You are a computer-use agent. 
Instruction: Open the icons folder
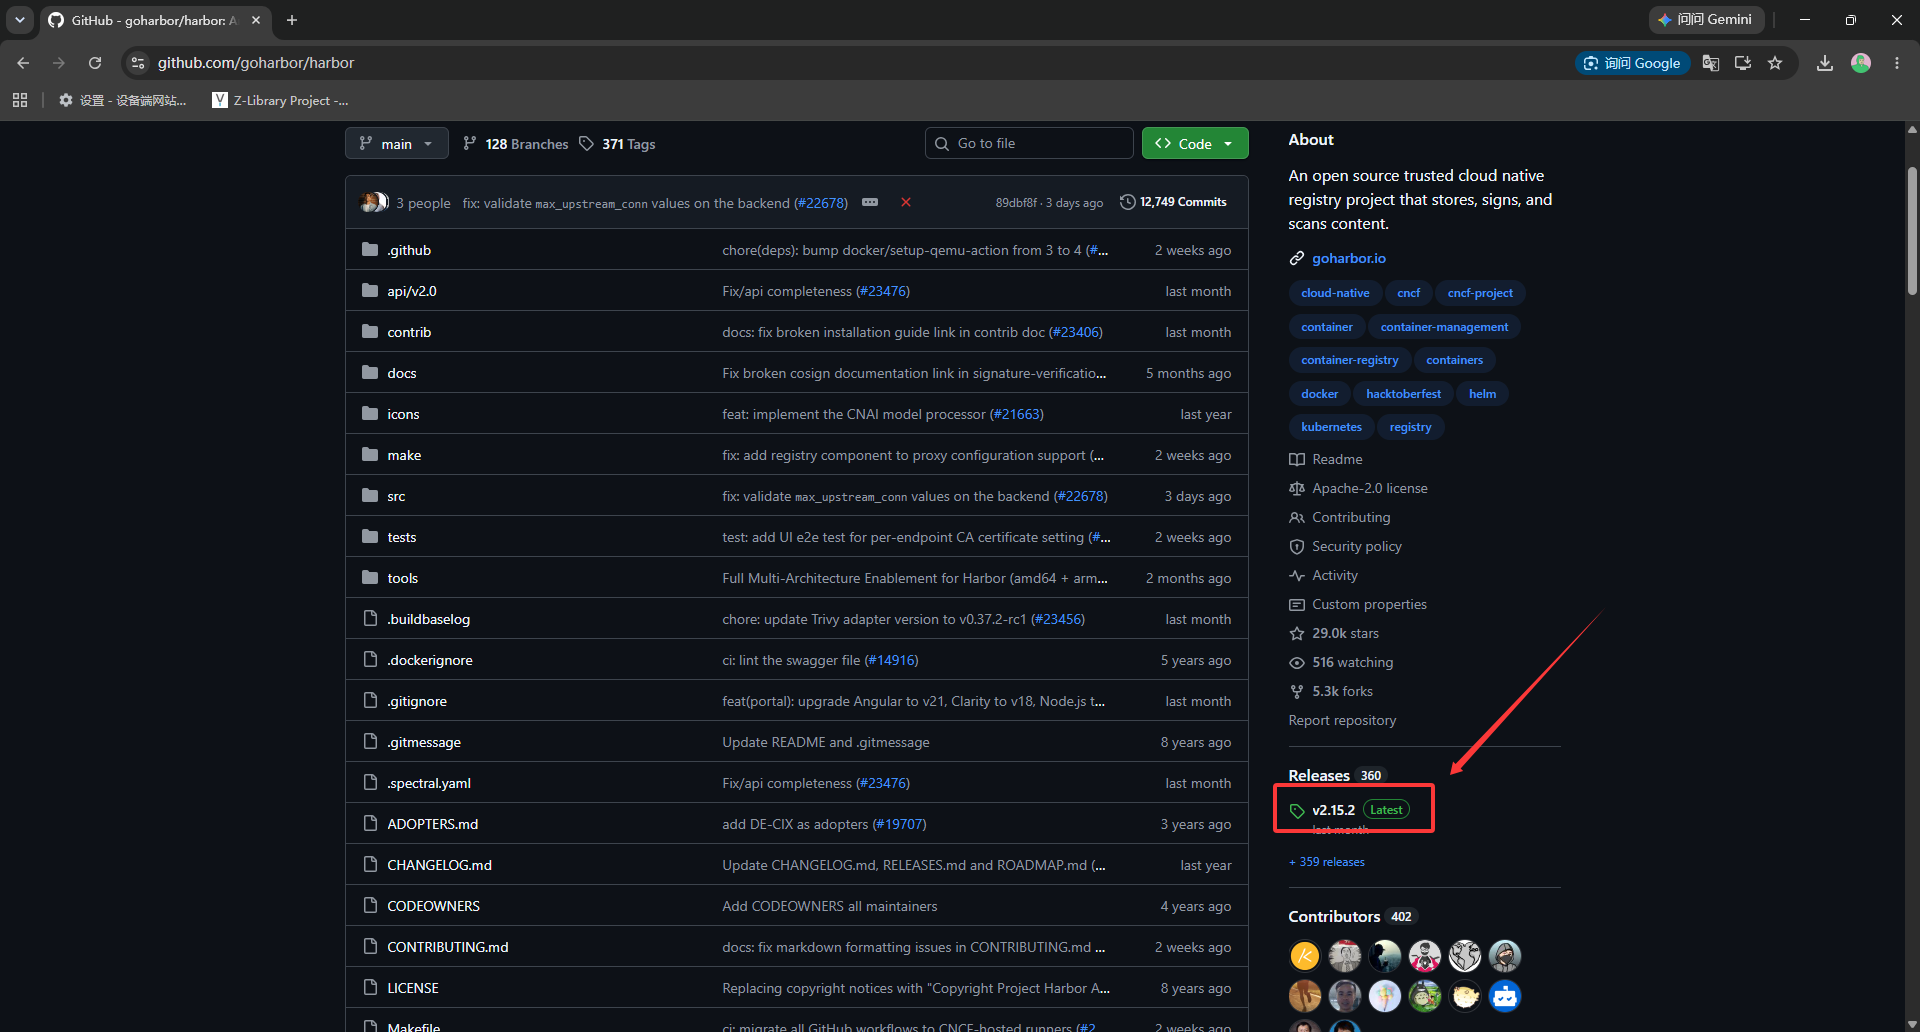click(403, 414)
